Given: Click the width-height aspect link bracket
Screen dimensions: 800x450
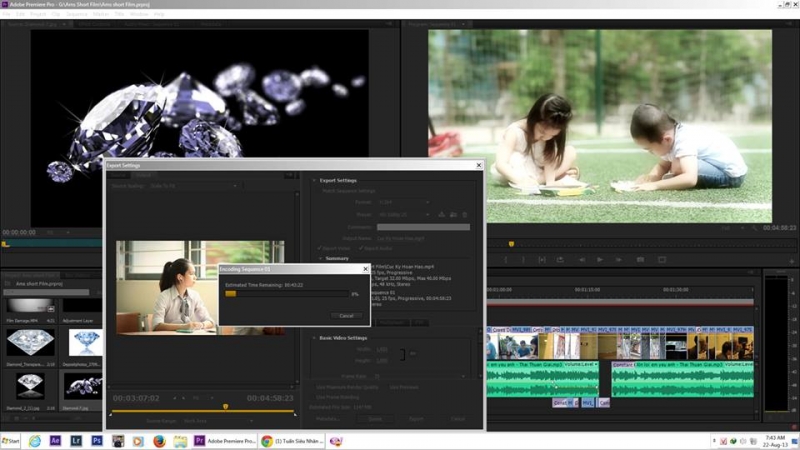Looking at the screenshot, I should tap(403, 355).
